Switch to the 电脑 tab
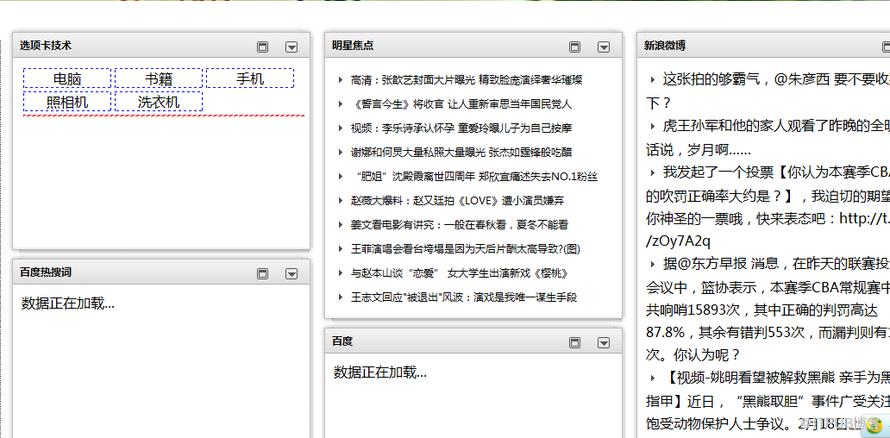Image resolution: width=890 pixels, height=438 pixels. [x=67, y=78]
